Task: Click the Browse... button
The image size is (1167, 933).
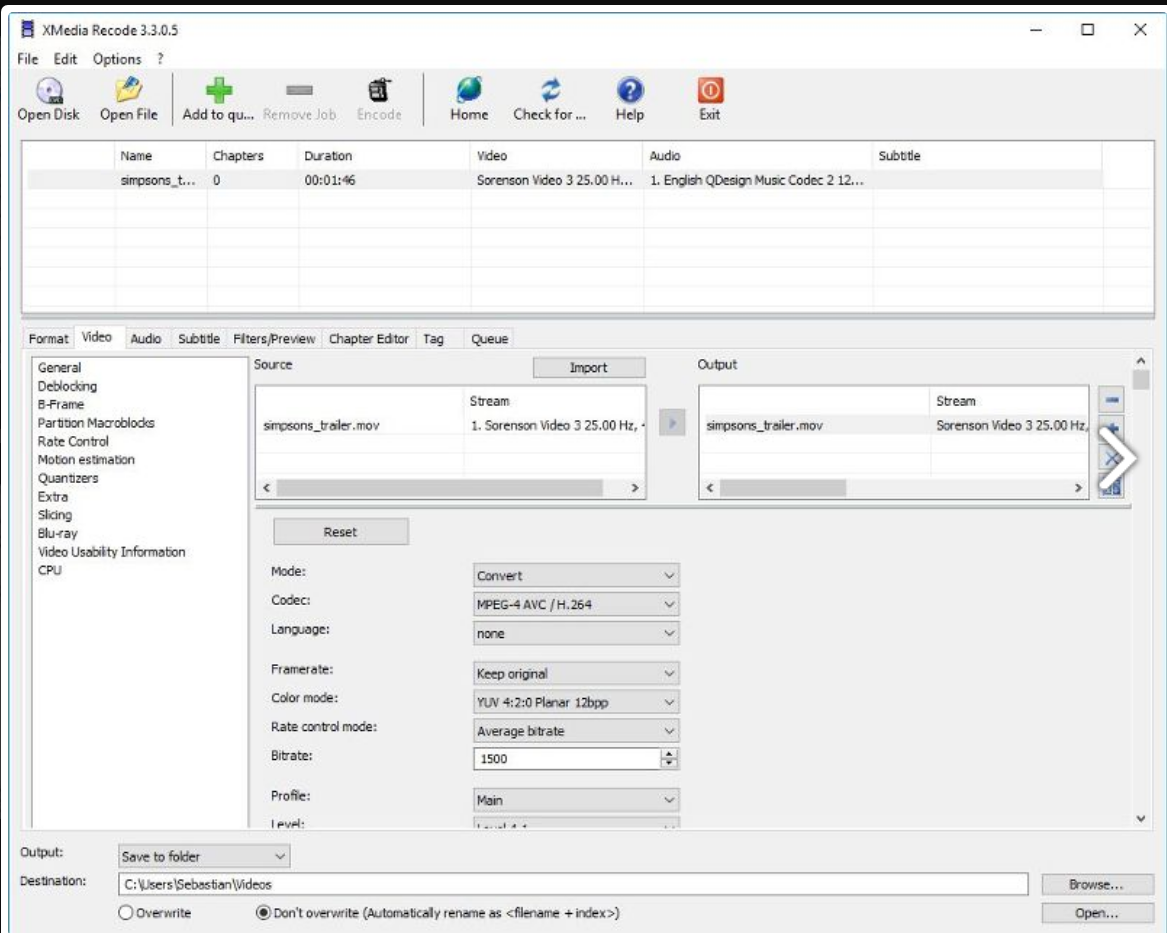Action: (x=1096, y=884)
